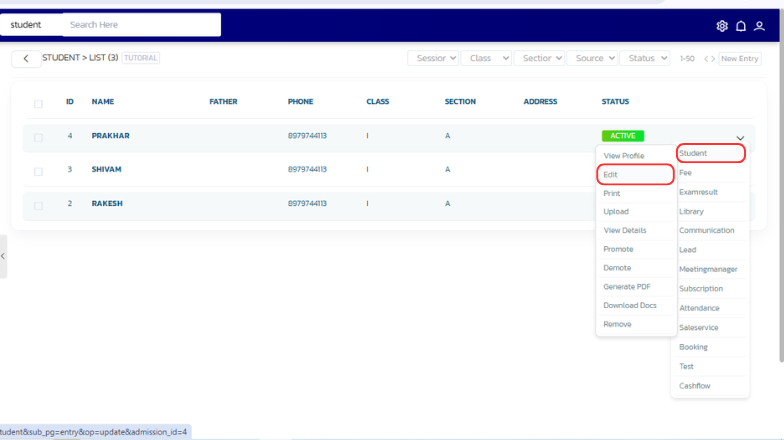
Task: Open the settings gear icon
Action: point(722,26)
